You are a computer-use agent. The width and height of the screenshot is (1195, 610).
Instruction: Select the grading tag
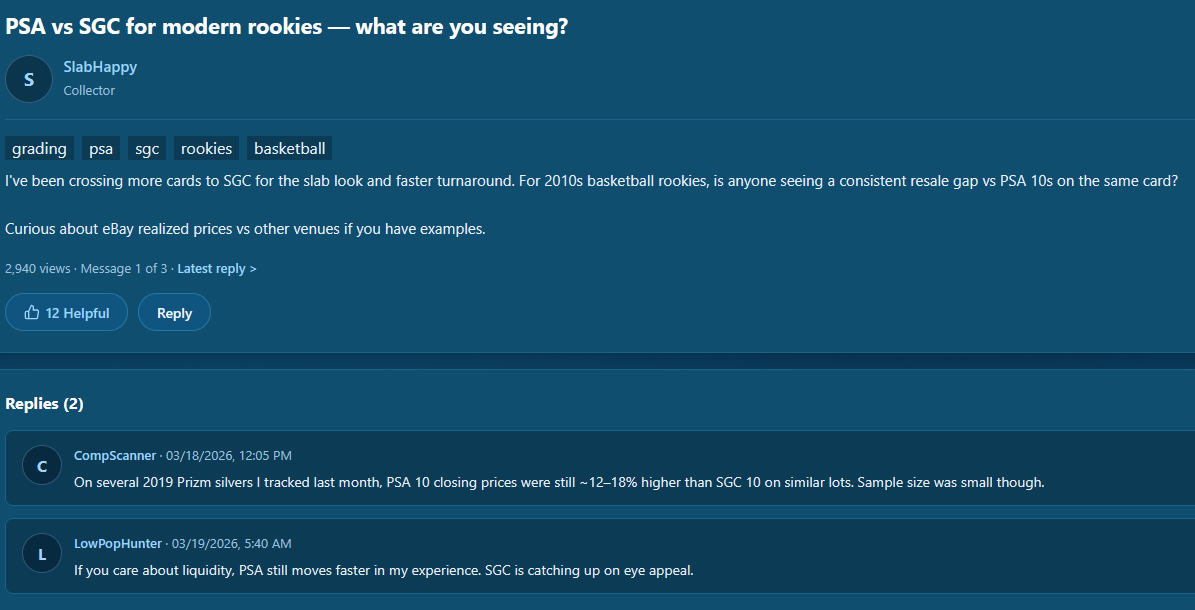point(39,149)
